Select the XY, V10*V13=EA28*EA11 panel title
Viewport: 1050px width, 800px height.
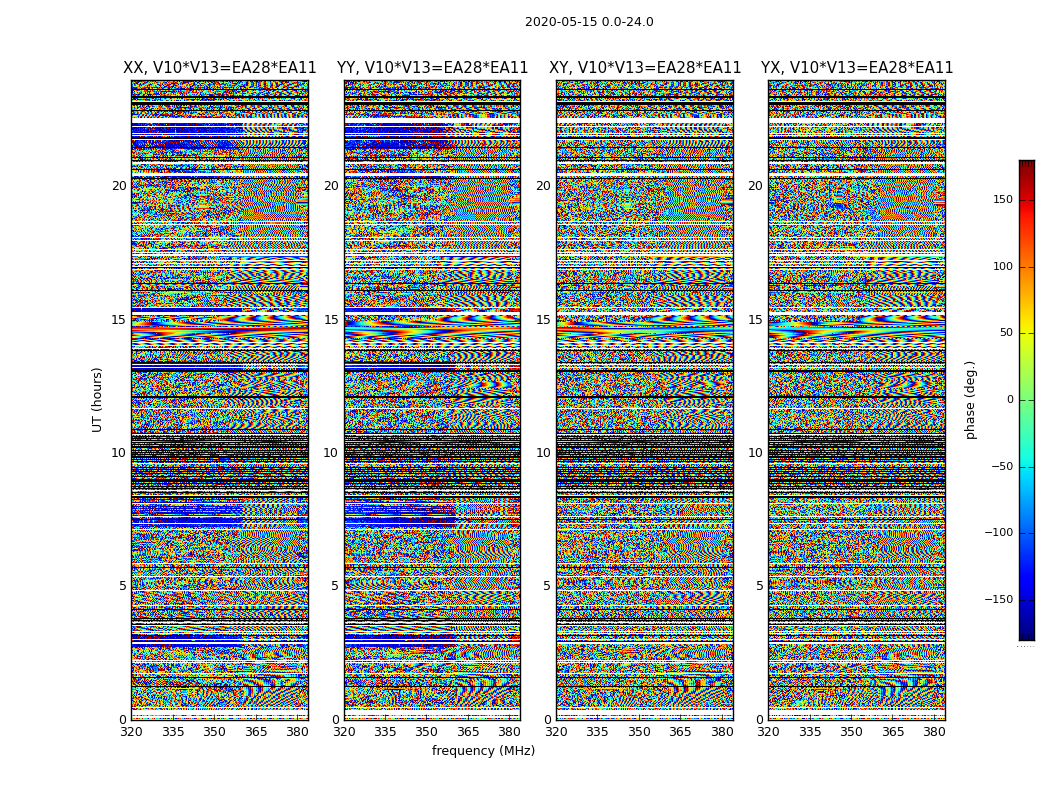point(645,68)
